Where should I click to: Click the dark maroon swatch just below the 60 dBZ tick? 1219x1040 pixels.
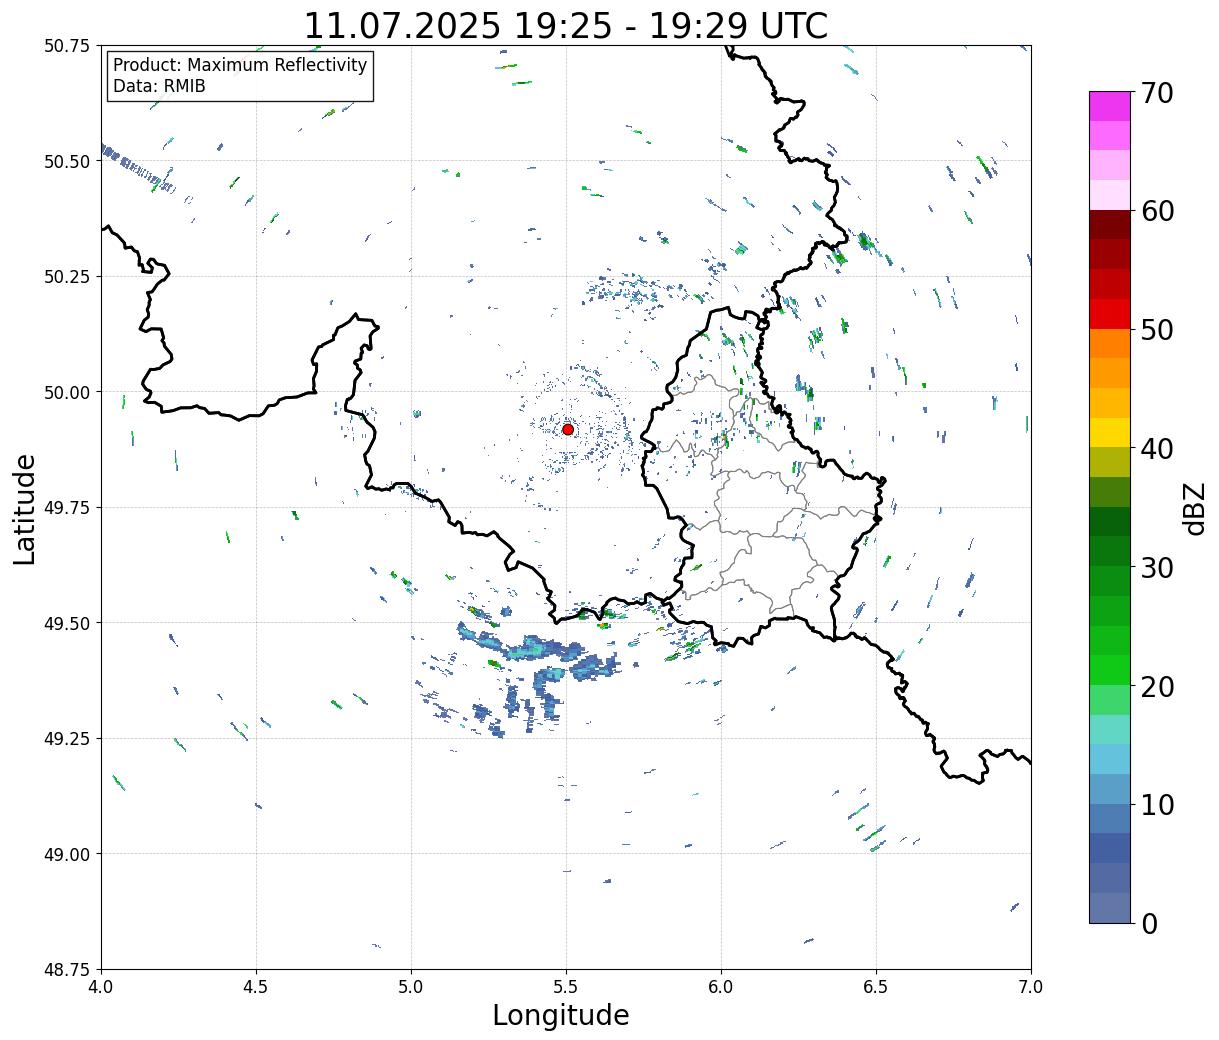pyautogui.click(x=1110, y=225)
